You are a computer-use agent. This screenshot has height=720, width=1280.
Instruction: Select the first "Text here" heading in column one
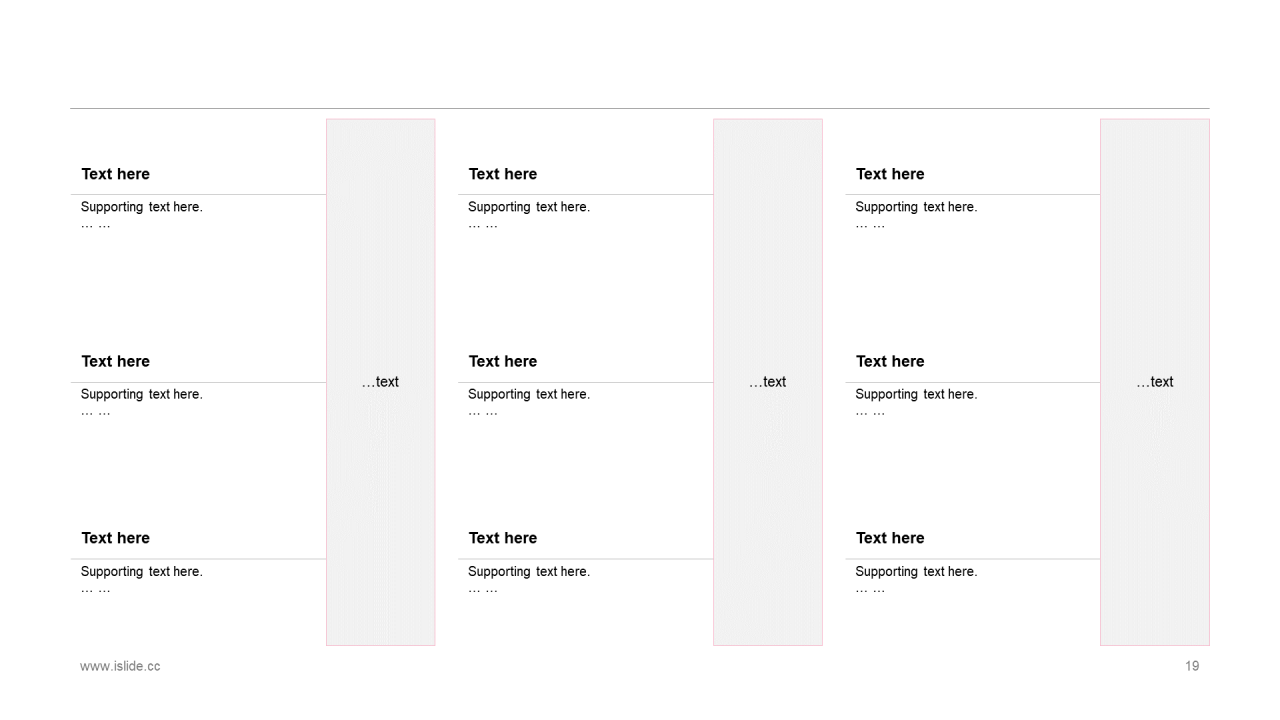[x=116, y=174]
